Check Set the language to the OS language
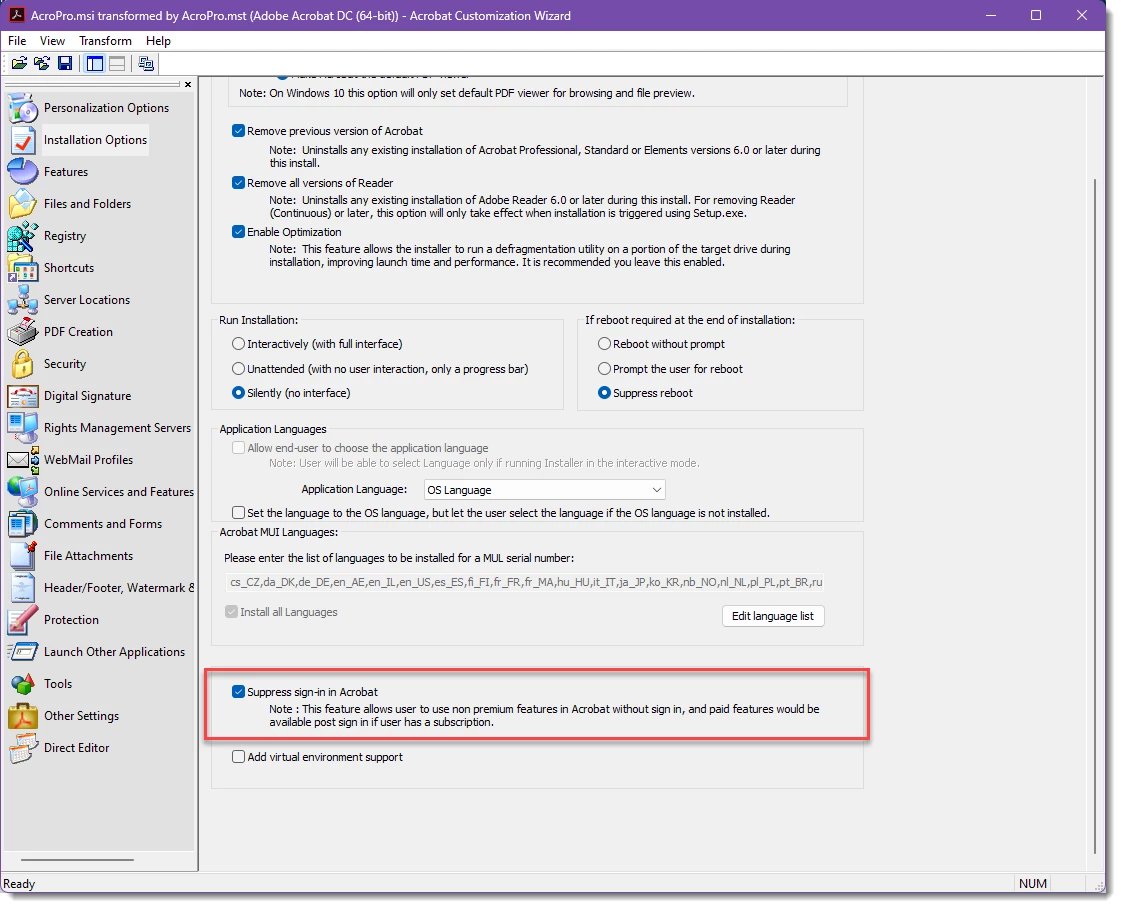Screen dimensions: 1121x908 [x=239, y=513]
